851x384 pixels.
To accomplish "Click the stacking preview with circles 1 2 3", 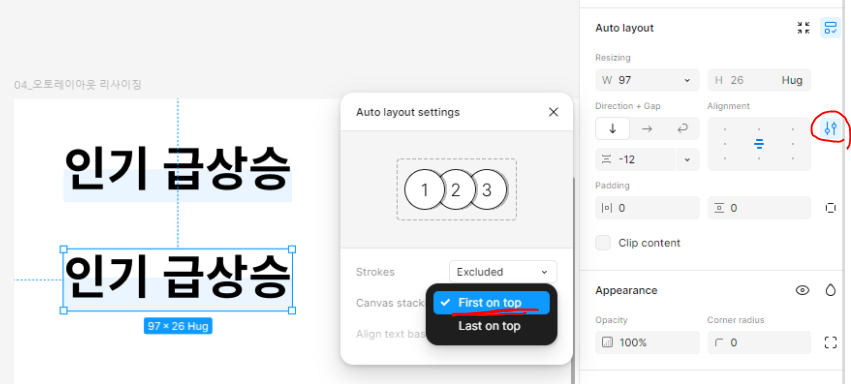I will tap(456, 189).
